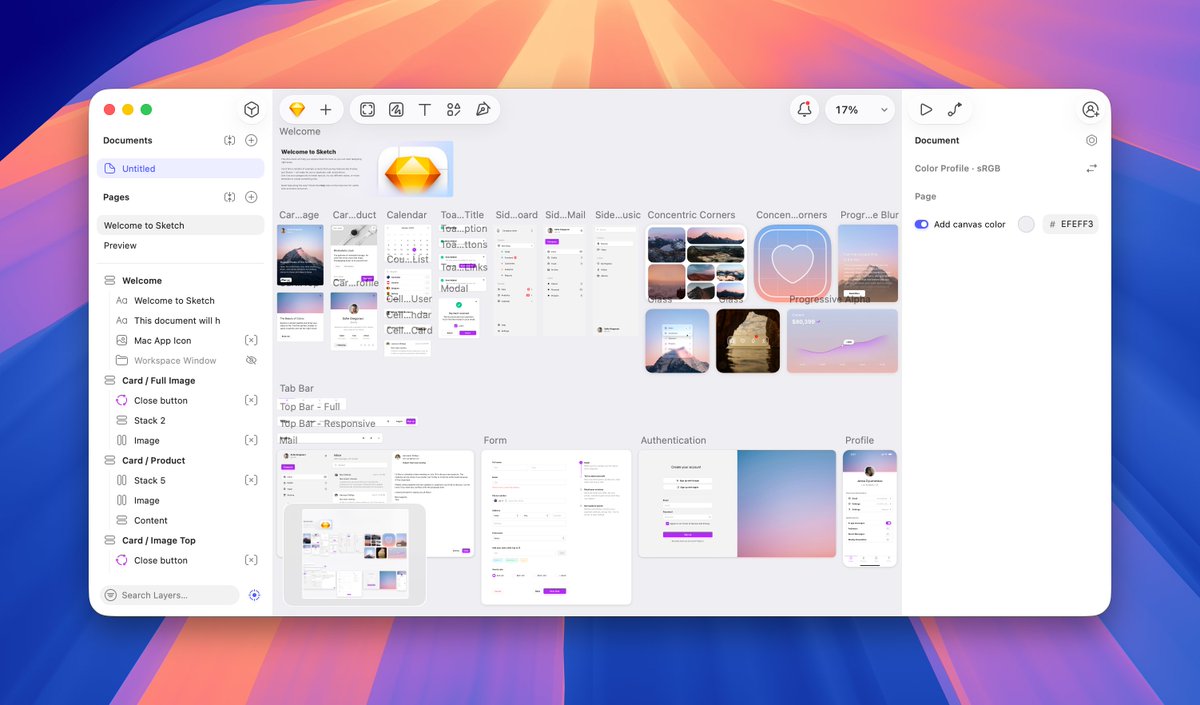Open the 17% zoom level dropdown
The image size is (1200, 705).
(x=860, y=109)
